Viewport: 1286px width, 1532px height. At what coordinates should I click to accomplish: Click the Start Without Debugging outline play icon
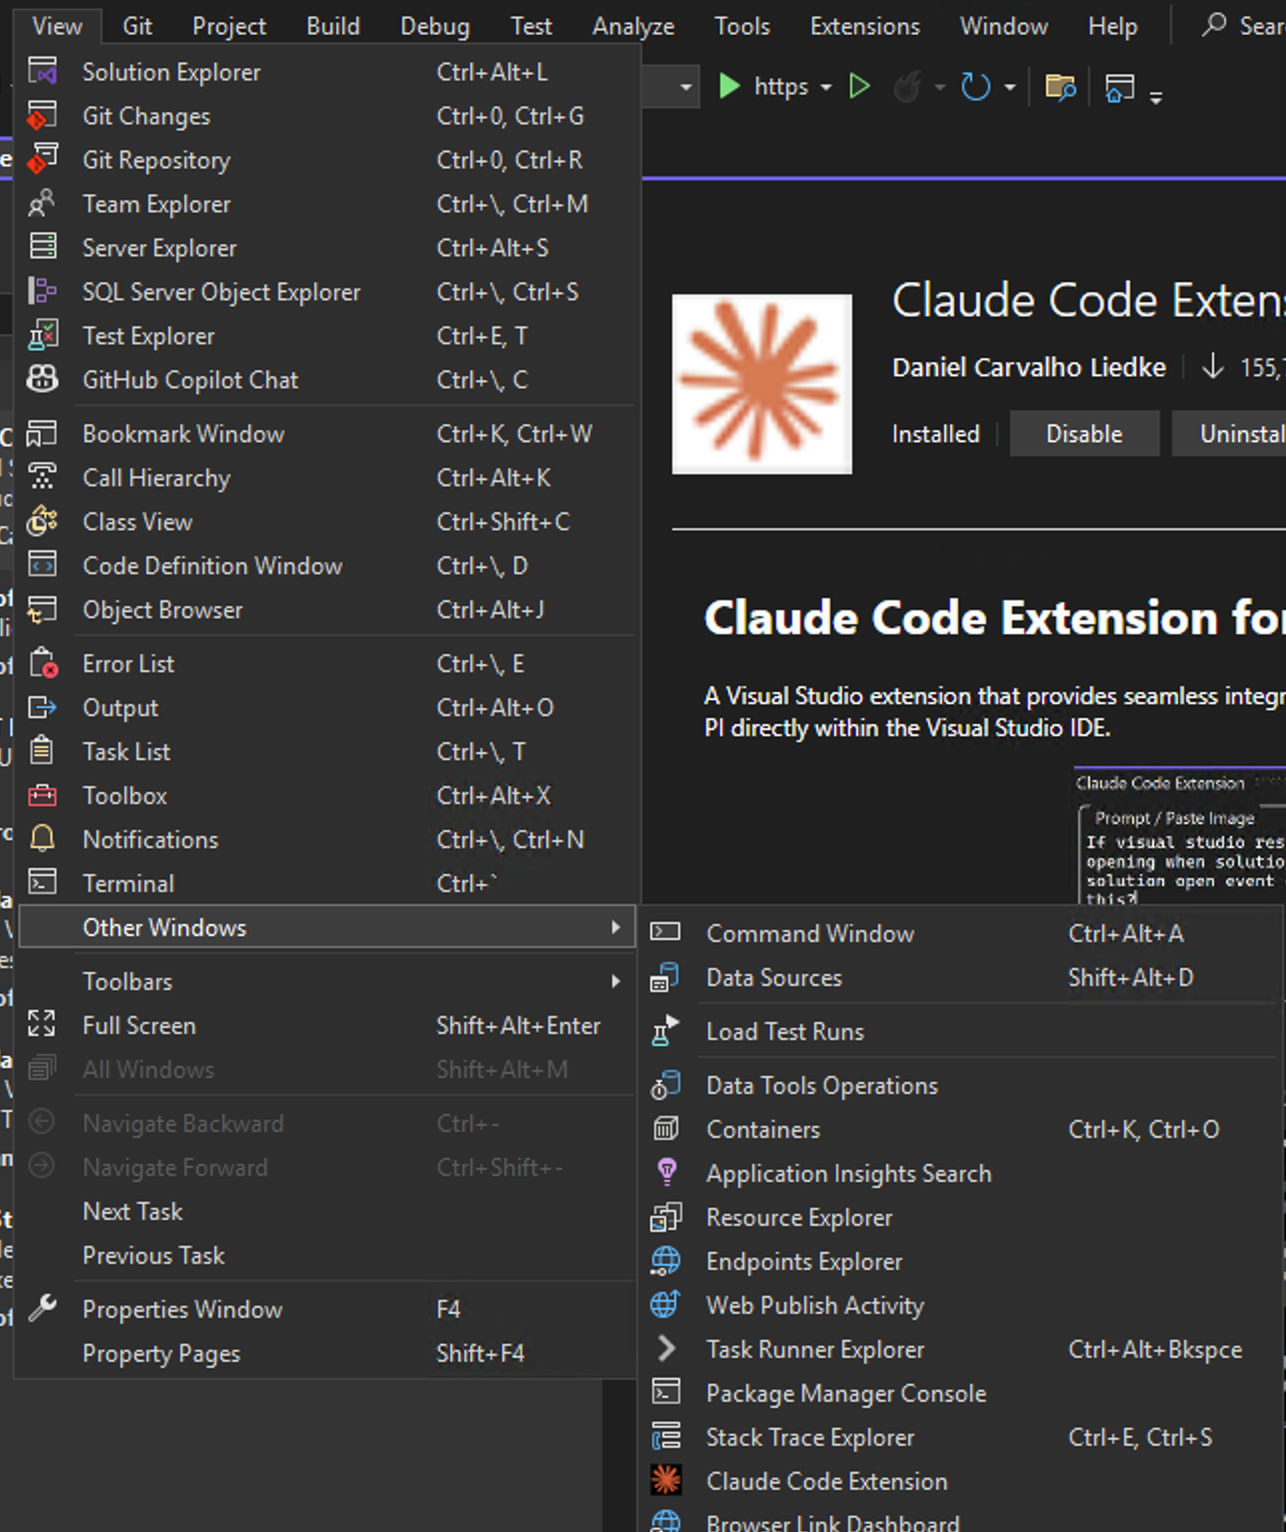point(859,87)
